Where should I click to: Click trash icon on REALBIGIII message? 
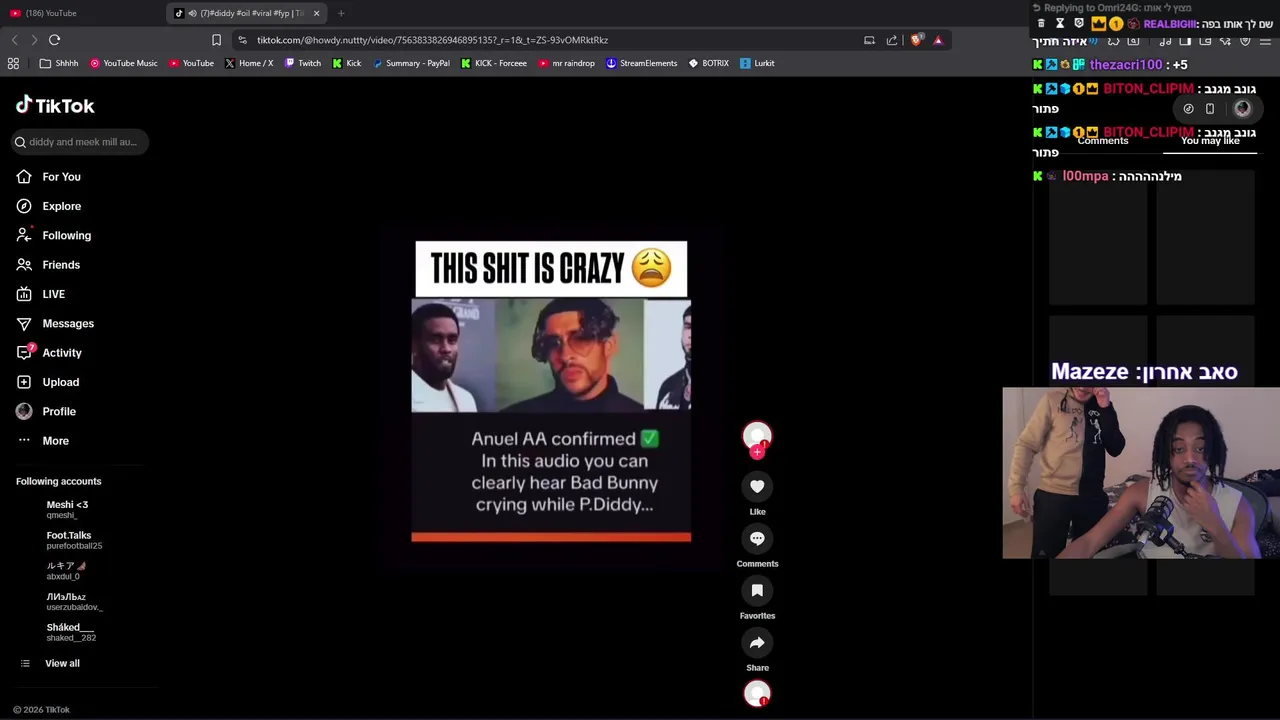(x=1041, y=23)
